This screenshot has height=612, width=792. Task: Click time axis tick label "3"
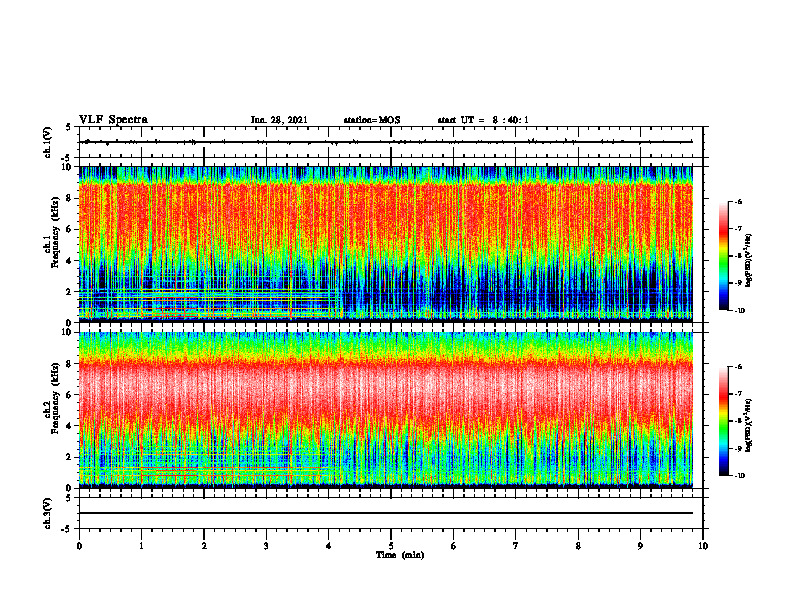266,546
